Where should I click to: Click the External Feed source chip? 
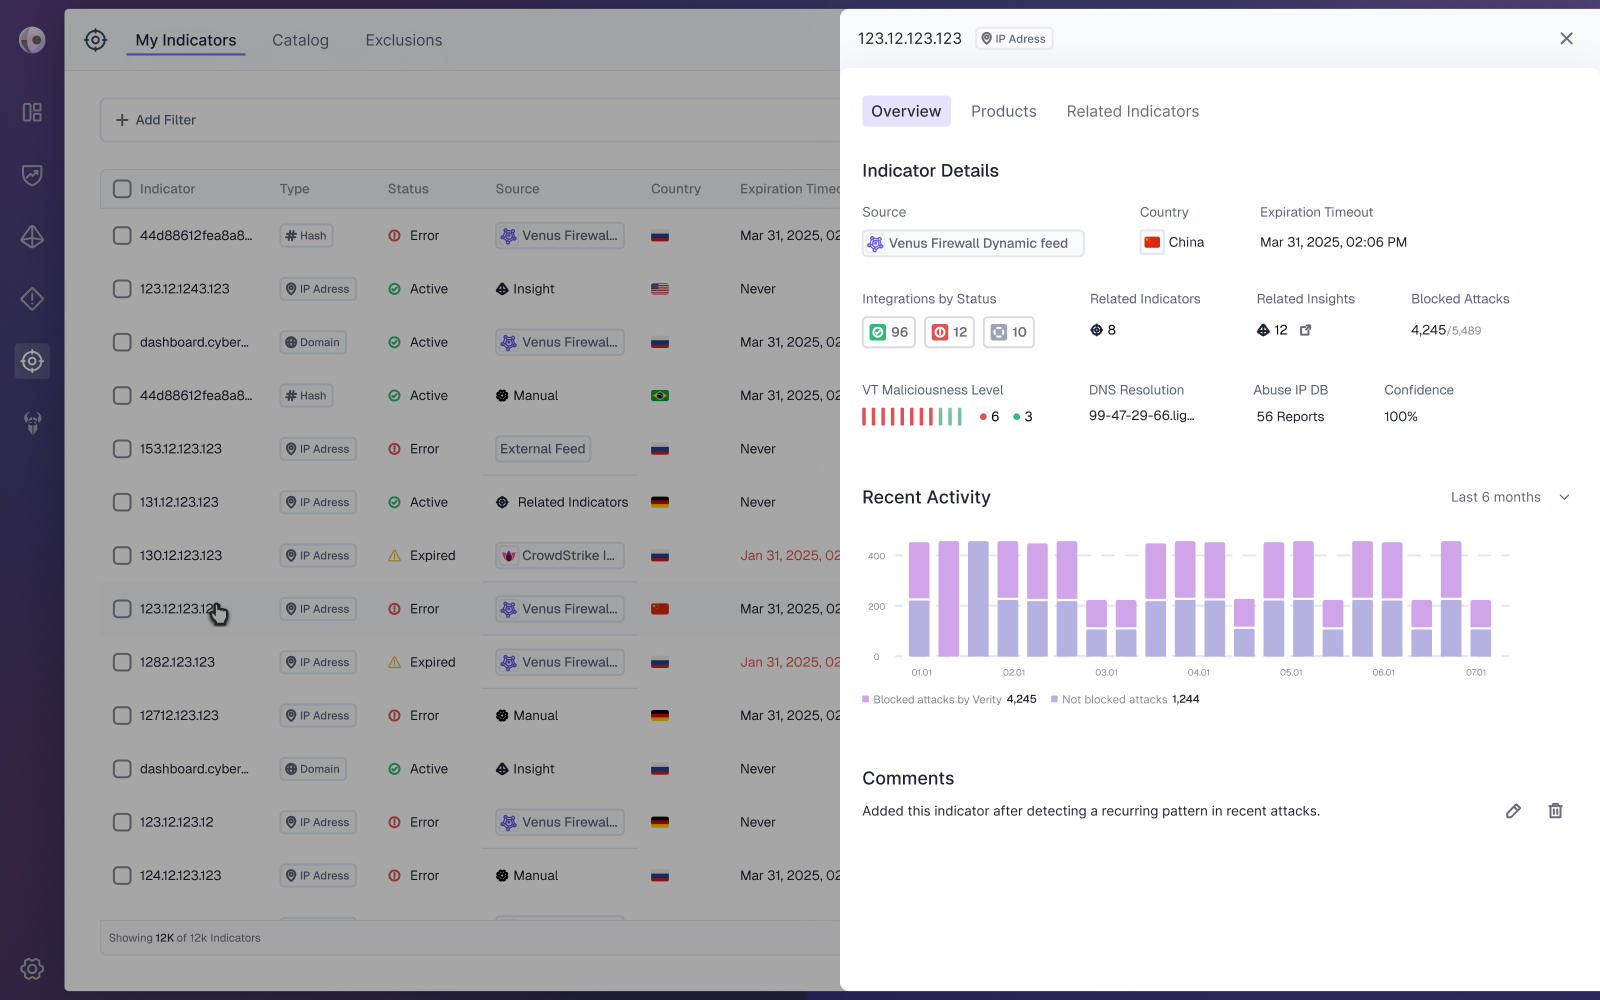(543, 449)
